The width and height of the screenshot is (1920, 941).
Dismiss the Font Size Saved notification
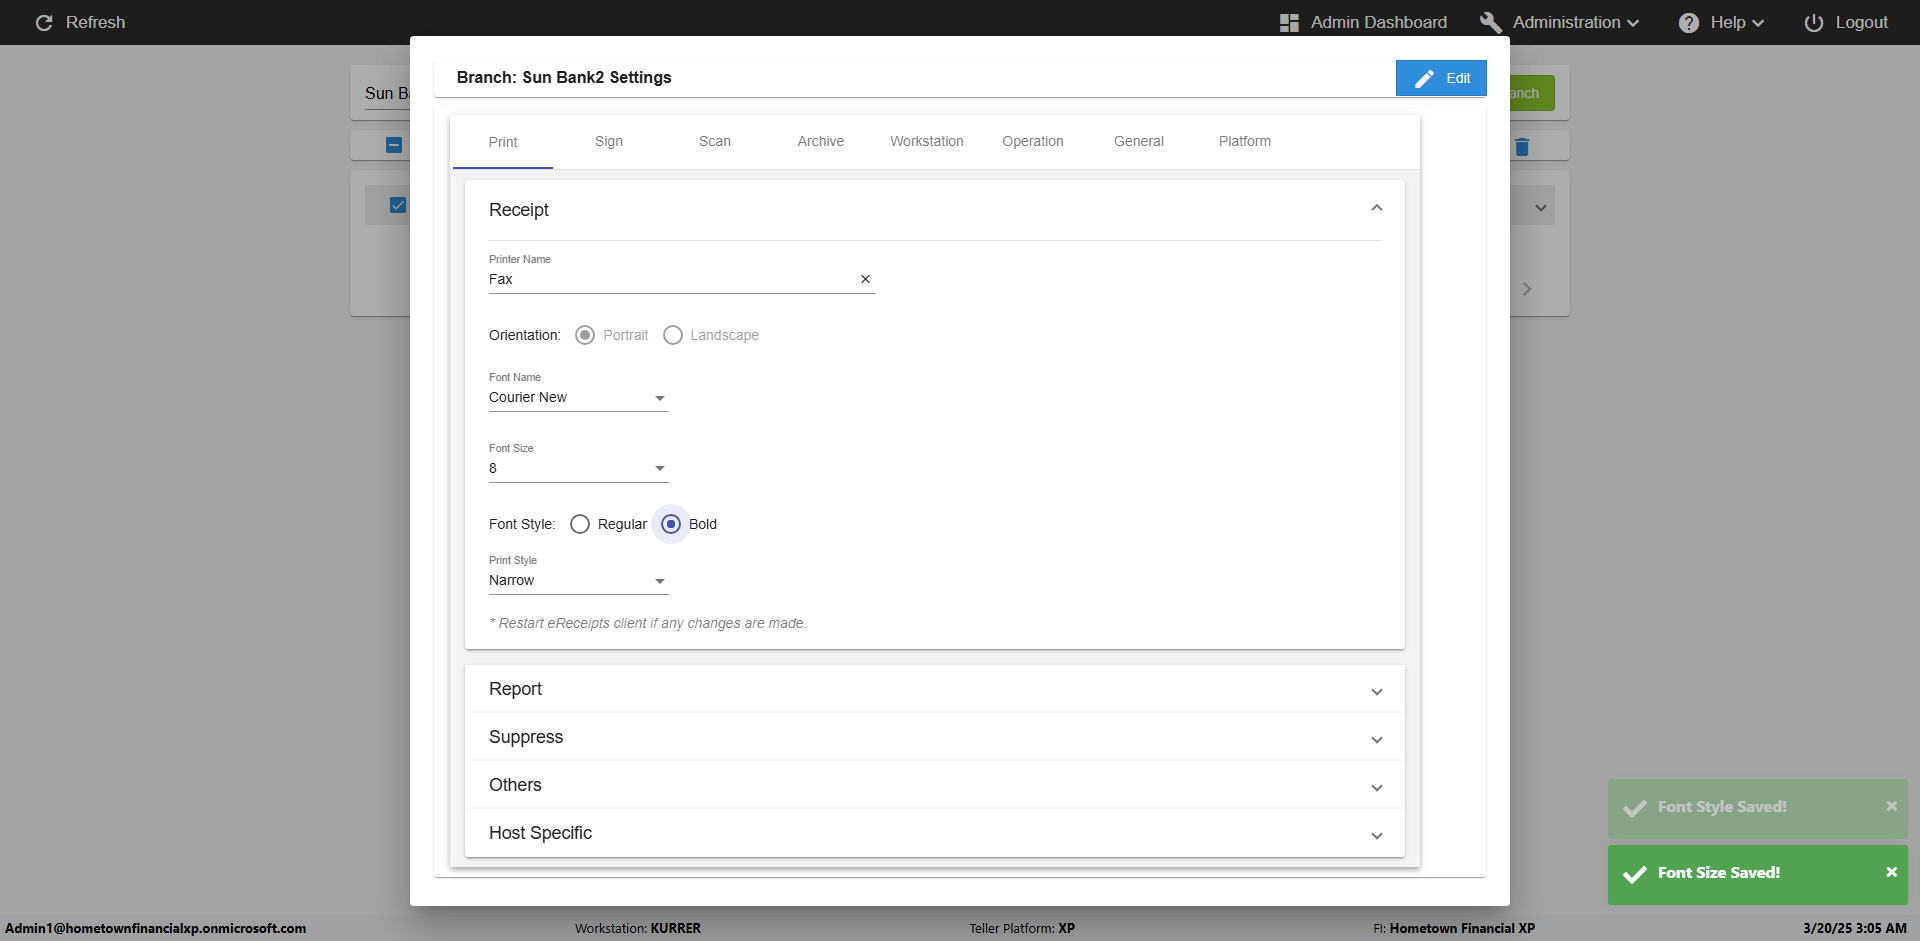pos(1891,872)
